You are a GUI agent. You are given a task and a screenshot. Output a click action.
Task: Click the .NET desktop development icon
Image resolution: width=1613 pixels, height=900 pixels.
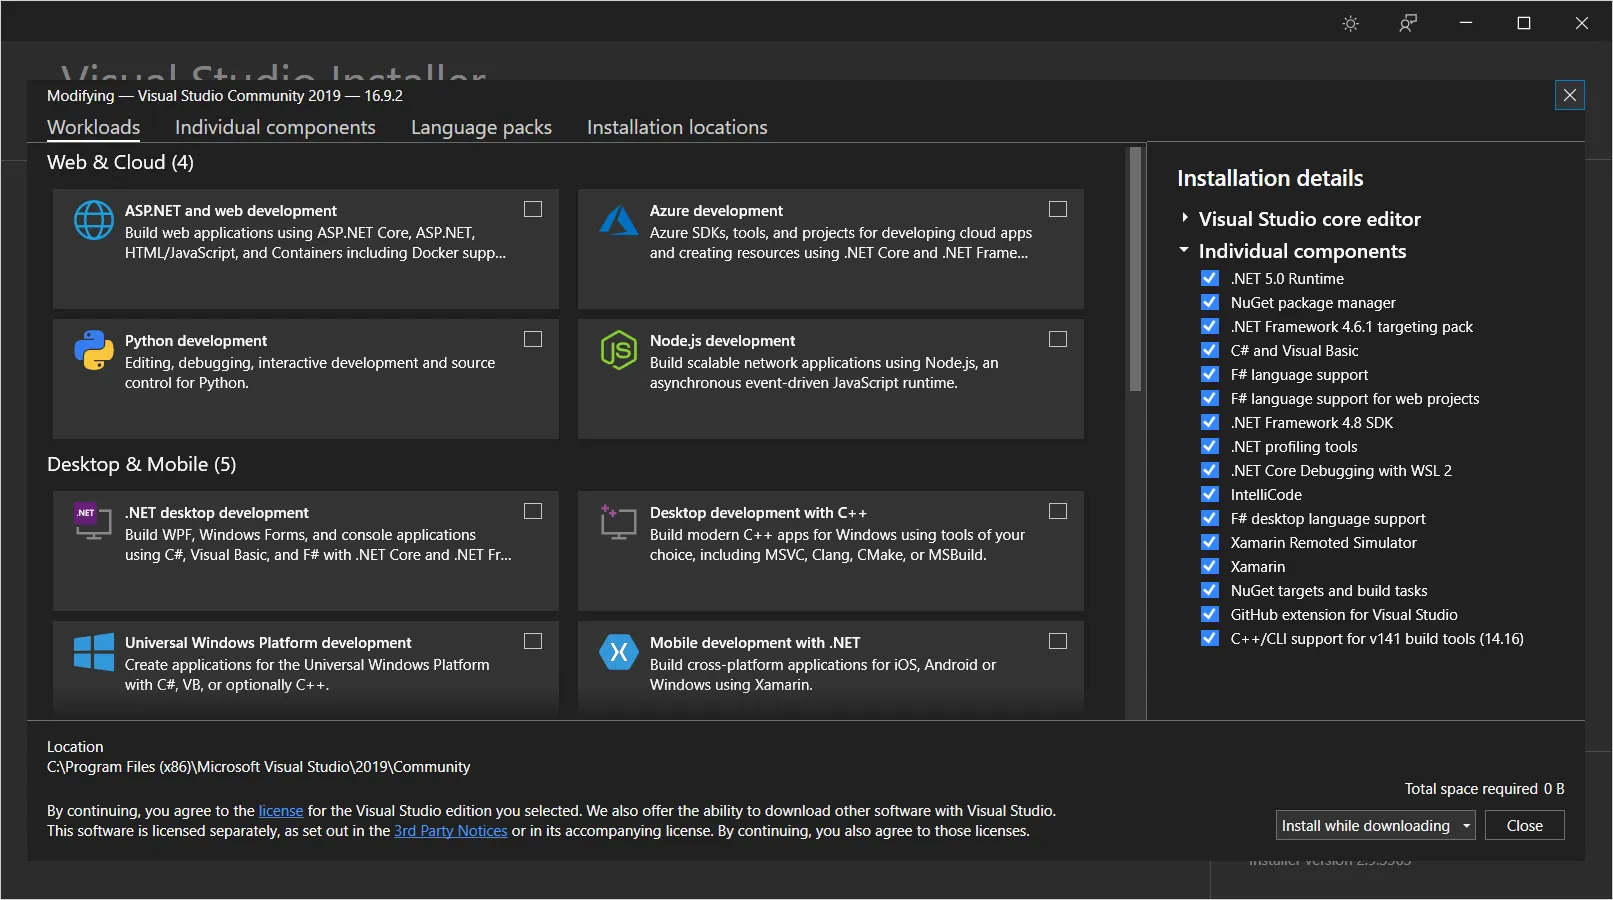point(92,521)
